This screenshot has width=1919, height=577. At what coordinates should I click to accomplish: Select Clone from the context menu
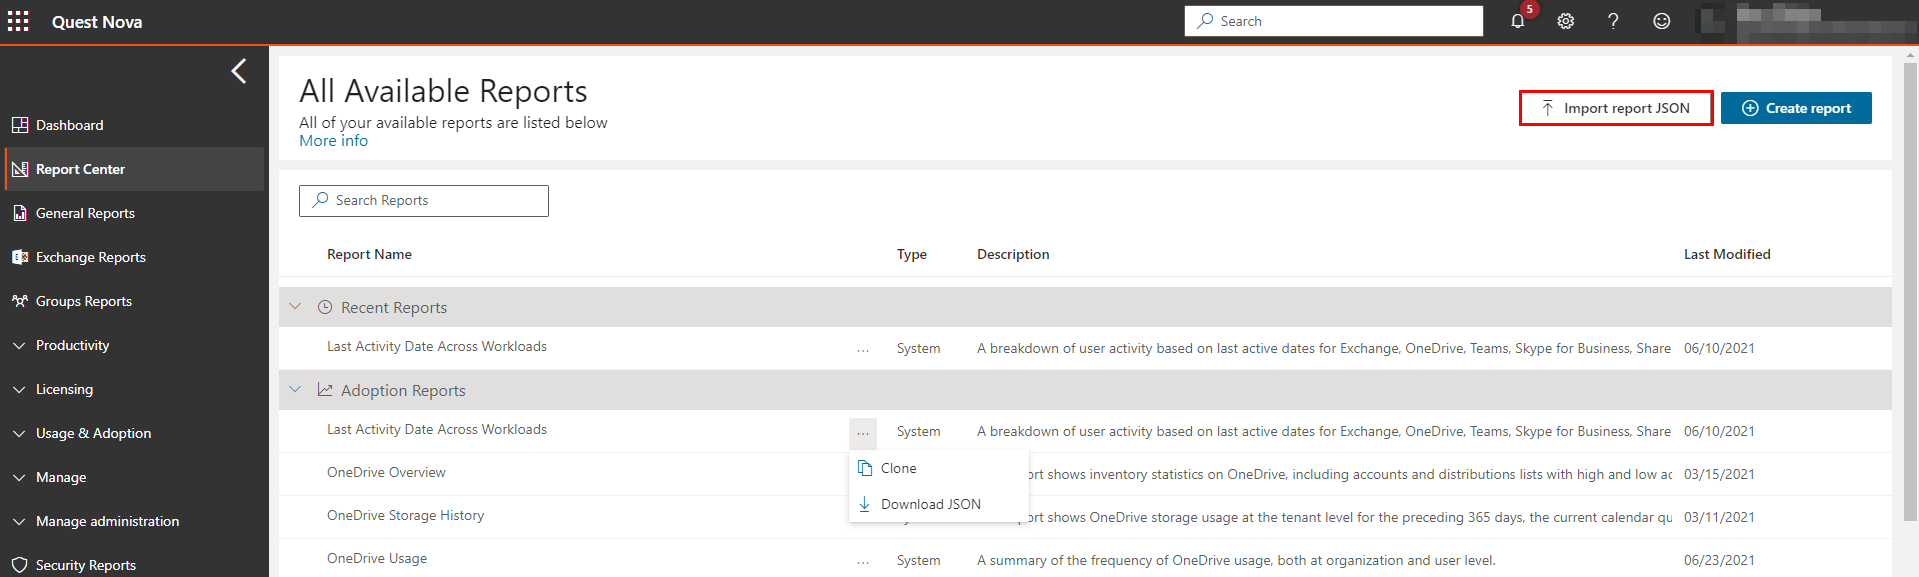(x=898, y=468)
